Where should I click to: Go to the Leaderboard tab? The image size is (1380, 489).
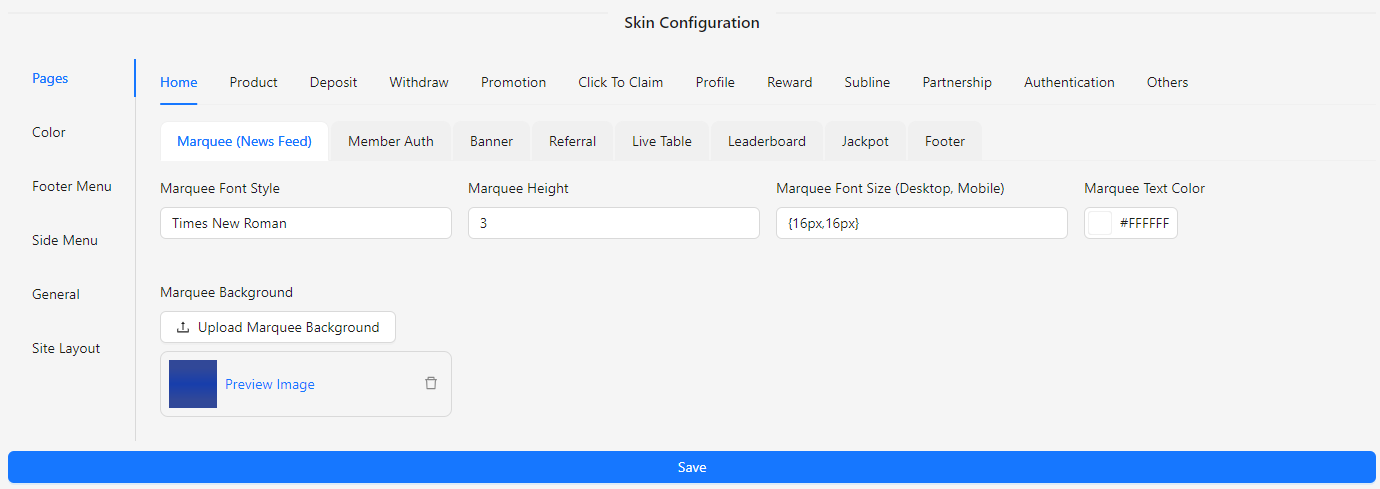click(767, 141)
